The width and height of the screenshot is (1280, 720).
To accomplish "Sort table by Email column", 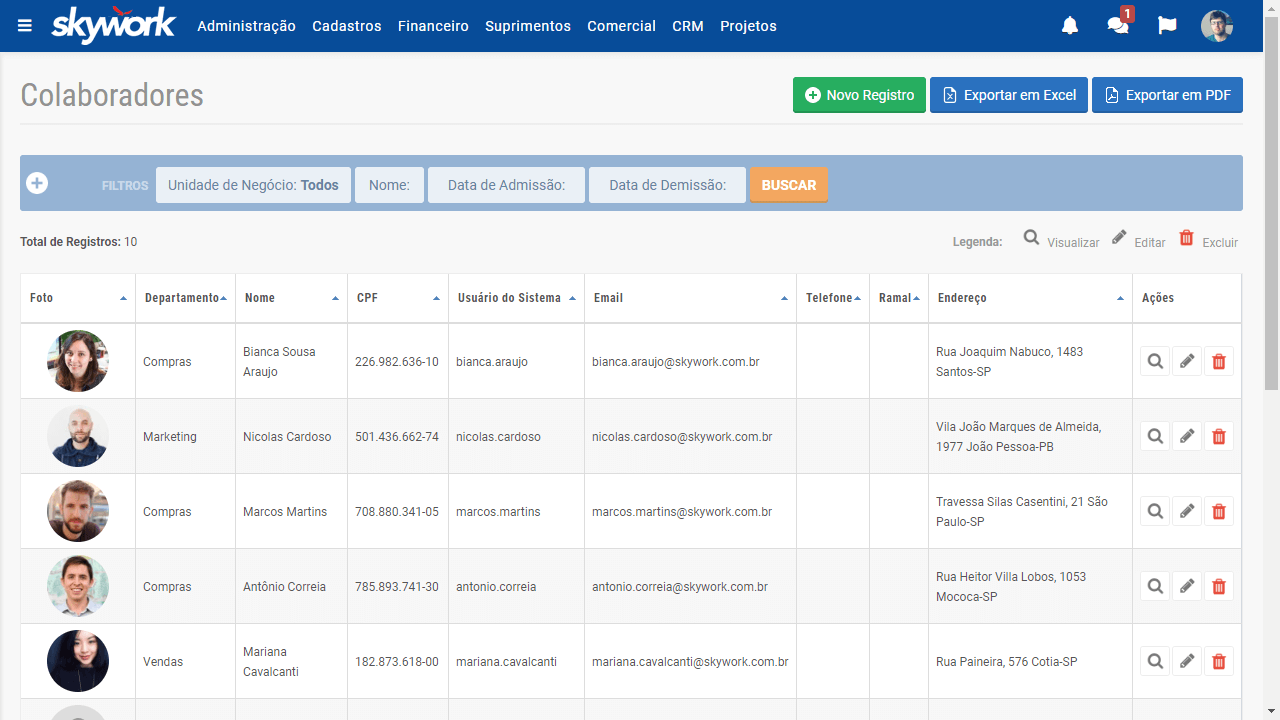I will point(689,298).
